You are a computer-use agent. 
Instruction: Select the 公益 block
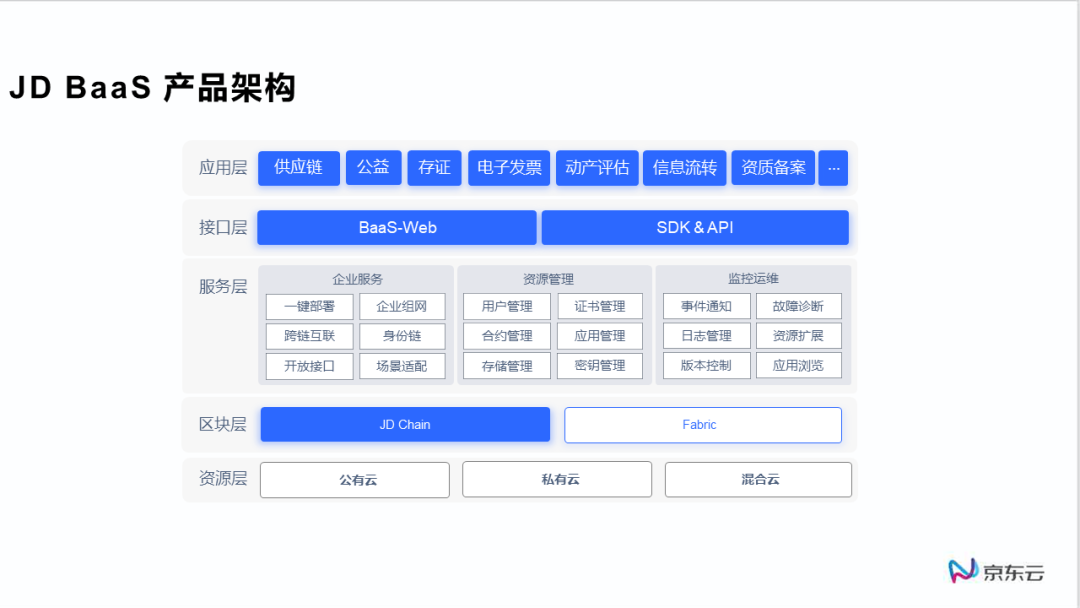[373, 167]
